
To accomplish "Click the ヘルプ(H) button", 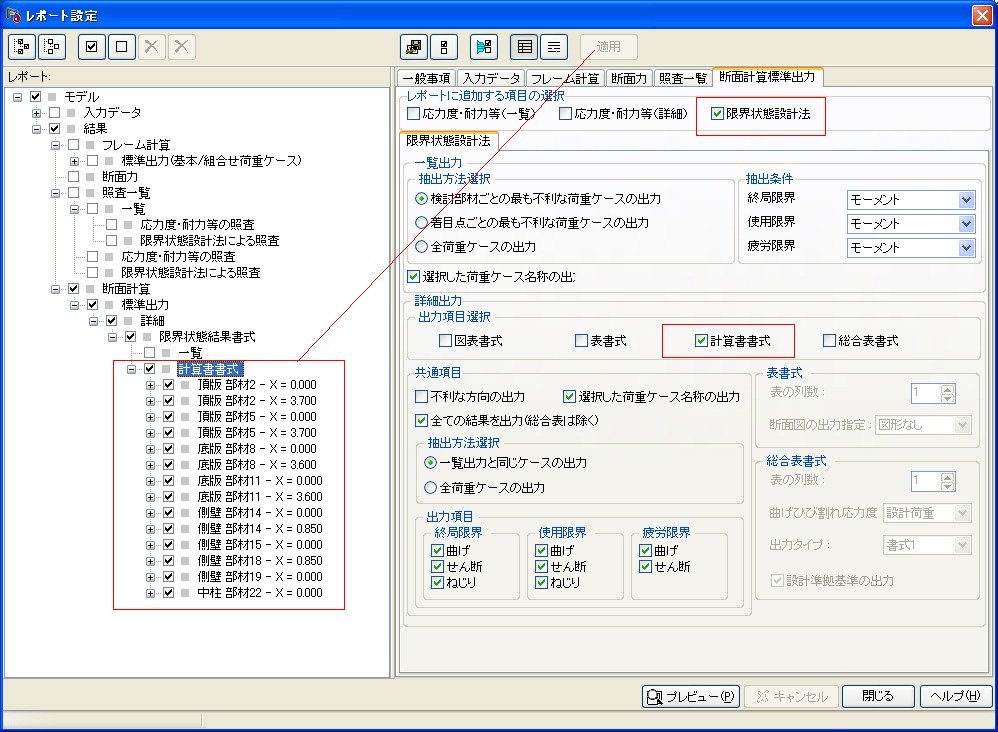I will pos(956,696).
